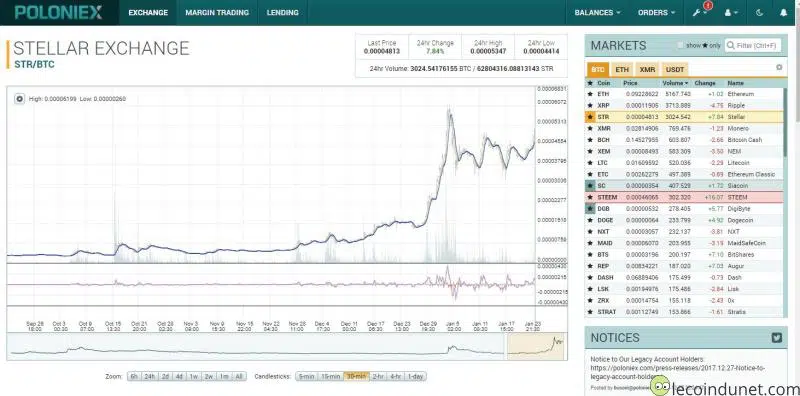Click chart settings gear icon
This screenshot has width=800, height=396.
19,99
